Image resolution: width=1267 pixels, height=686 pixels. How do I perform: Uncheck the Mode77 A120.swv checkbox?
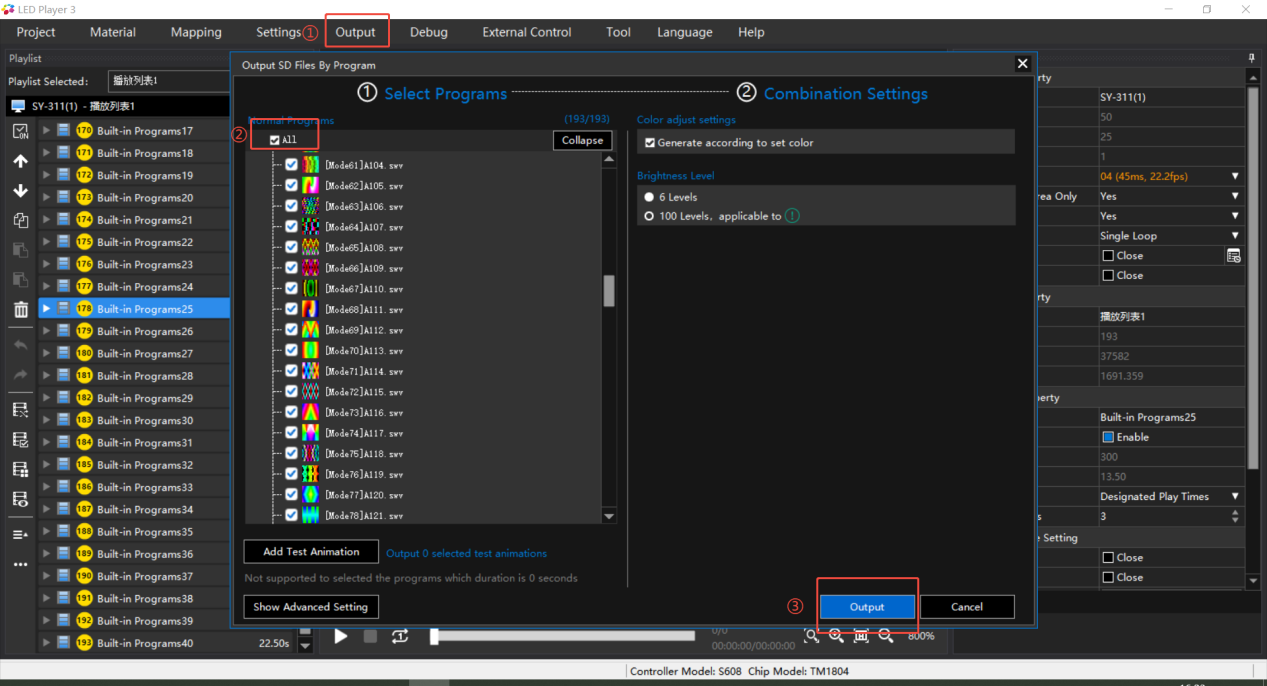[292, 494]
